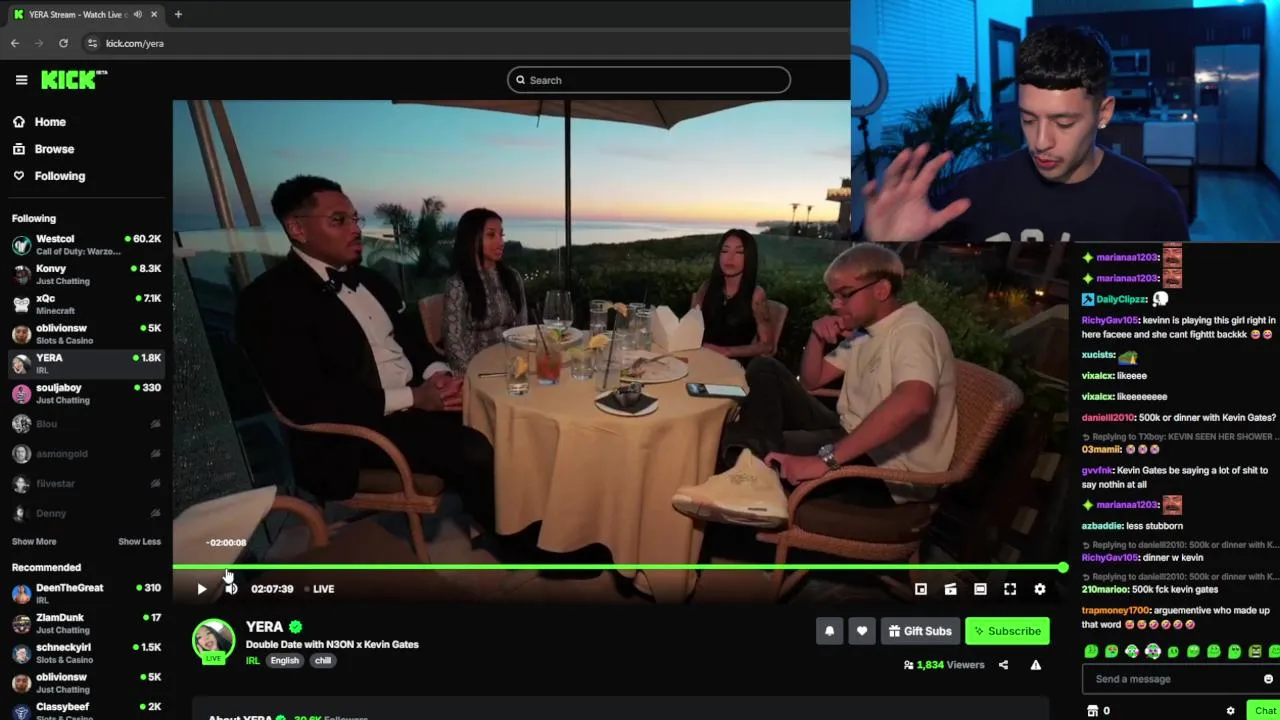Open YERA profile avatar
This screenshot has width=1280, height=720.
(213, 641)
